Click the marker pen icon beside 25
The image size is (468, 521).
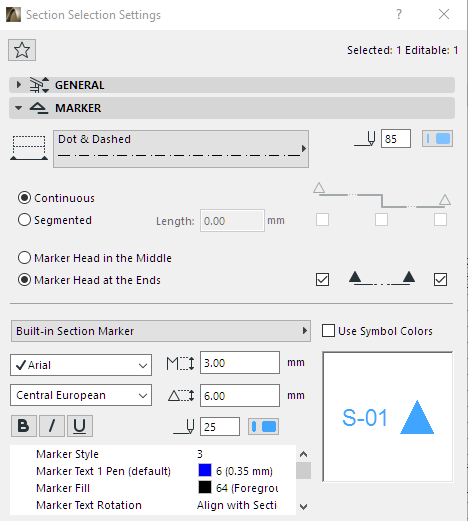184,427
